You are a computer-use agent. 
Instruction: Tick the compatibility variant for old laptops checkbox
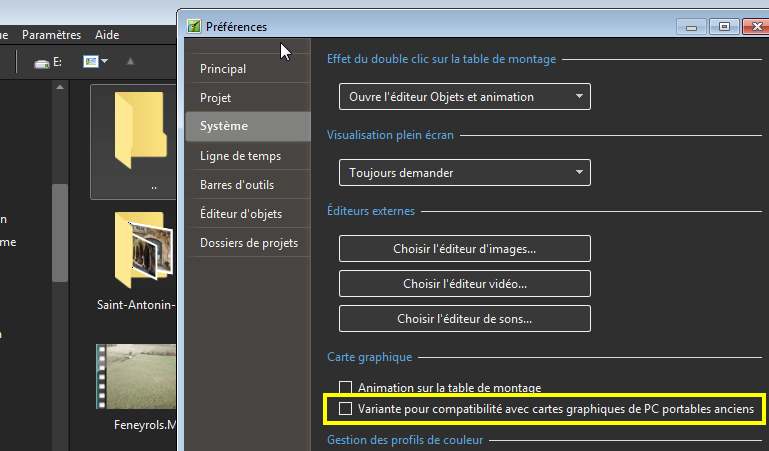346,409
